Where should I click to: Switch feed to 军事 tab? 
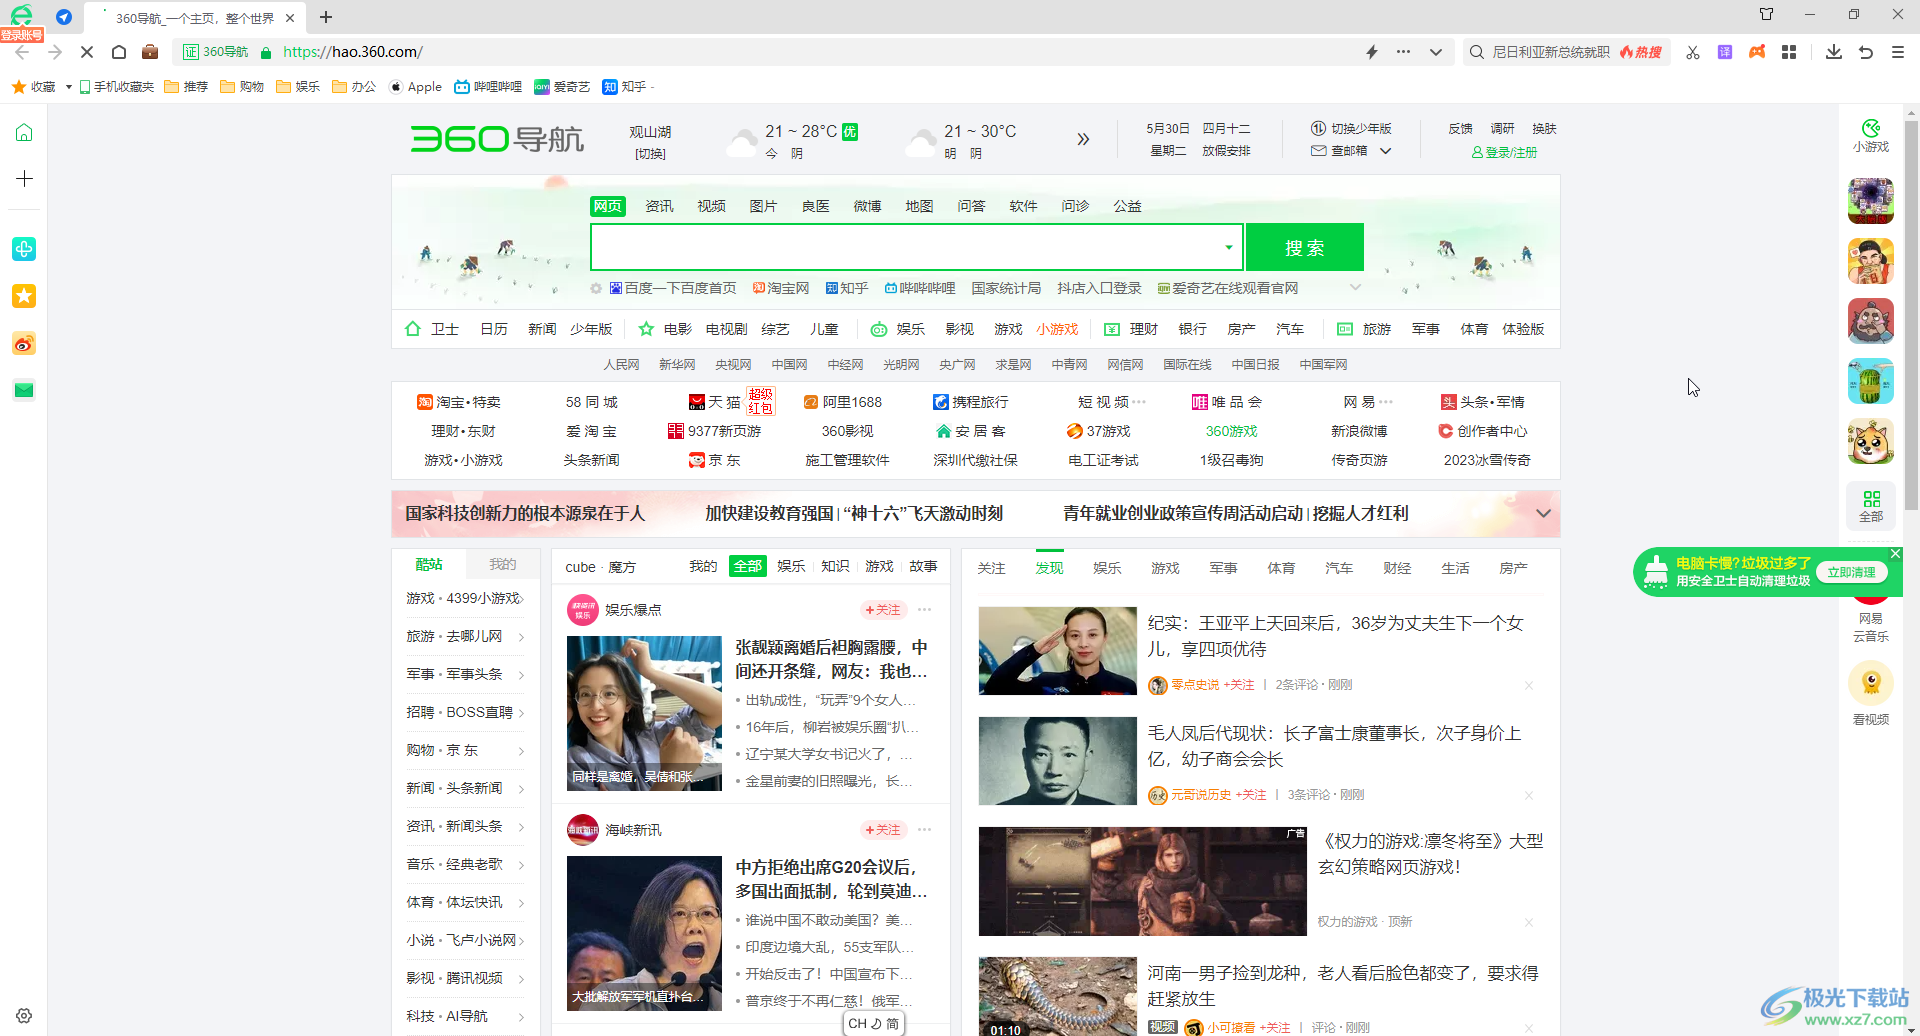[1223, 568]
